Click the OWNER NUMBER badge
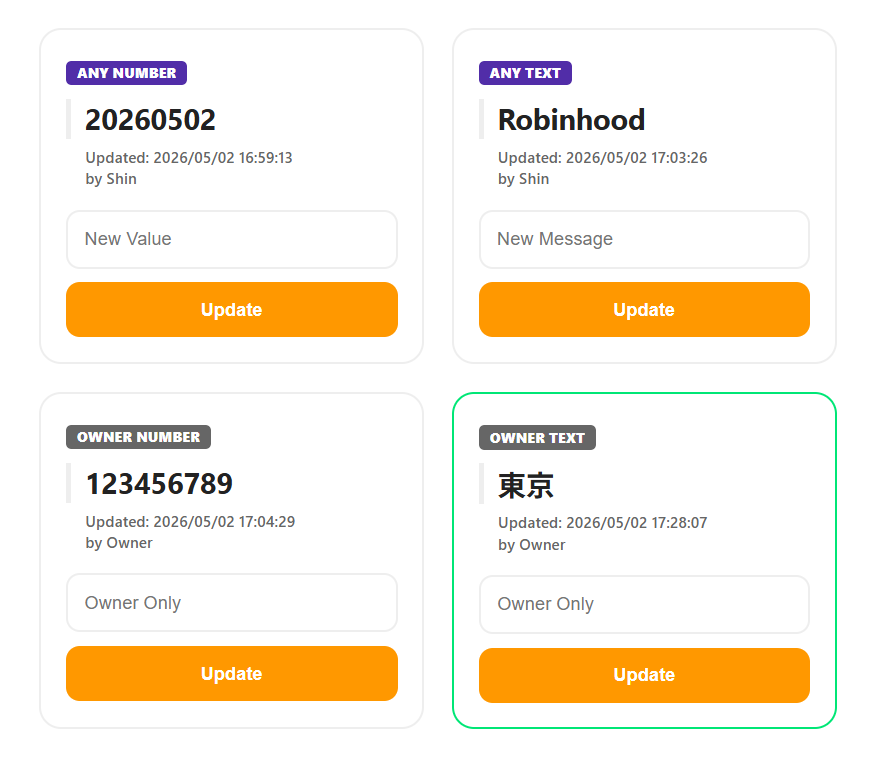878x757 pixels. [138, 437]
